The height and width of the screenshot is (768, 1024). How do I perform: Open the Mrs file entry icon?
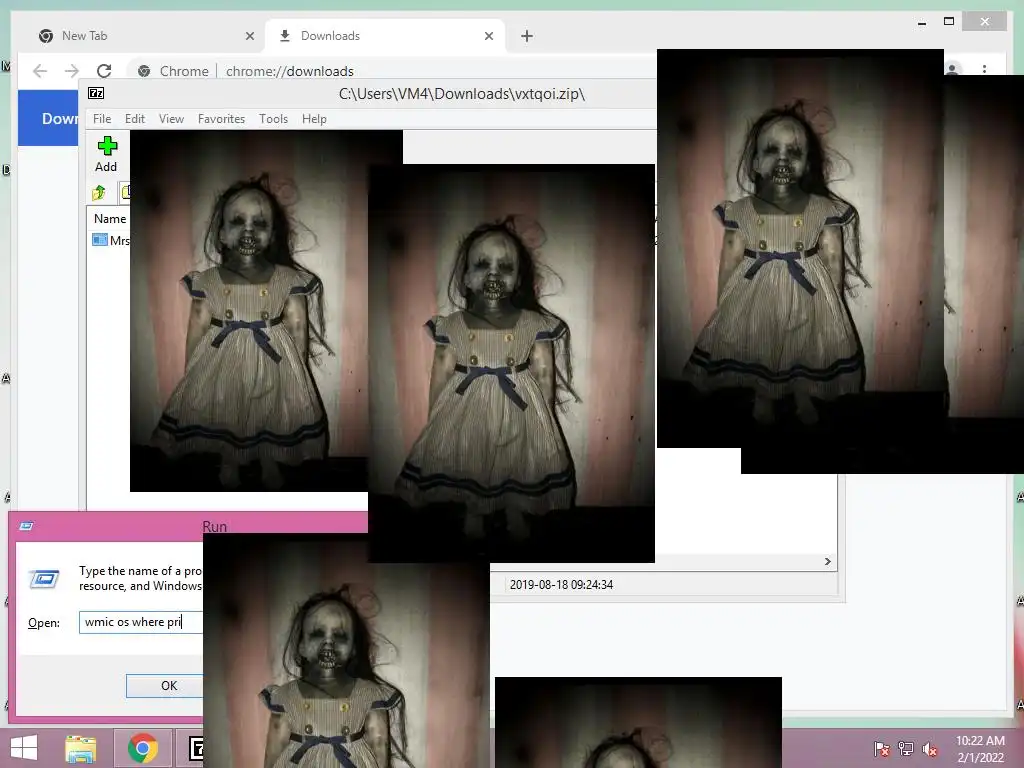(99, 240)
